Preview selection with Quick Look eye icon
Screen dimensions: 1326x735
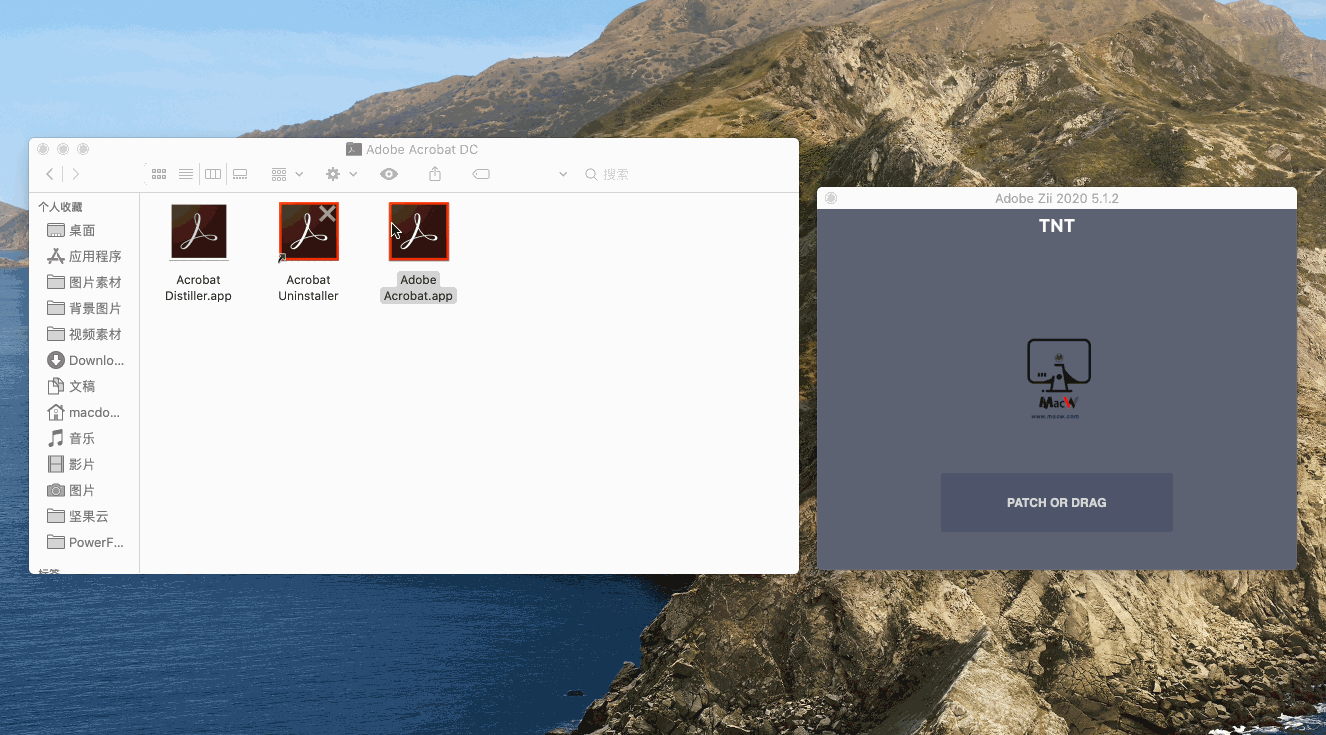coord(389,173)
